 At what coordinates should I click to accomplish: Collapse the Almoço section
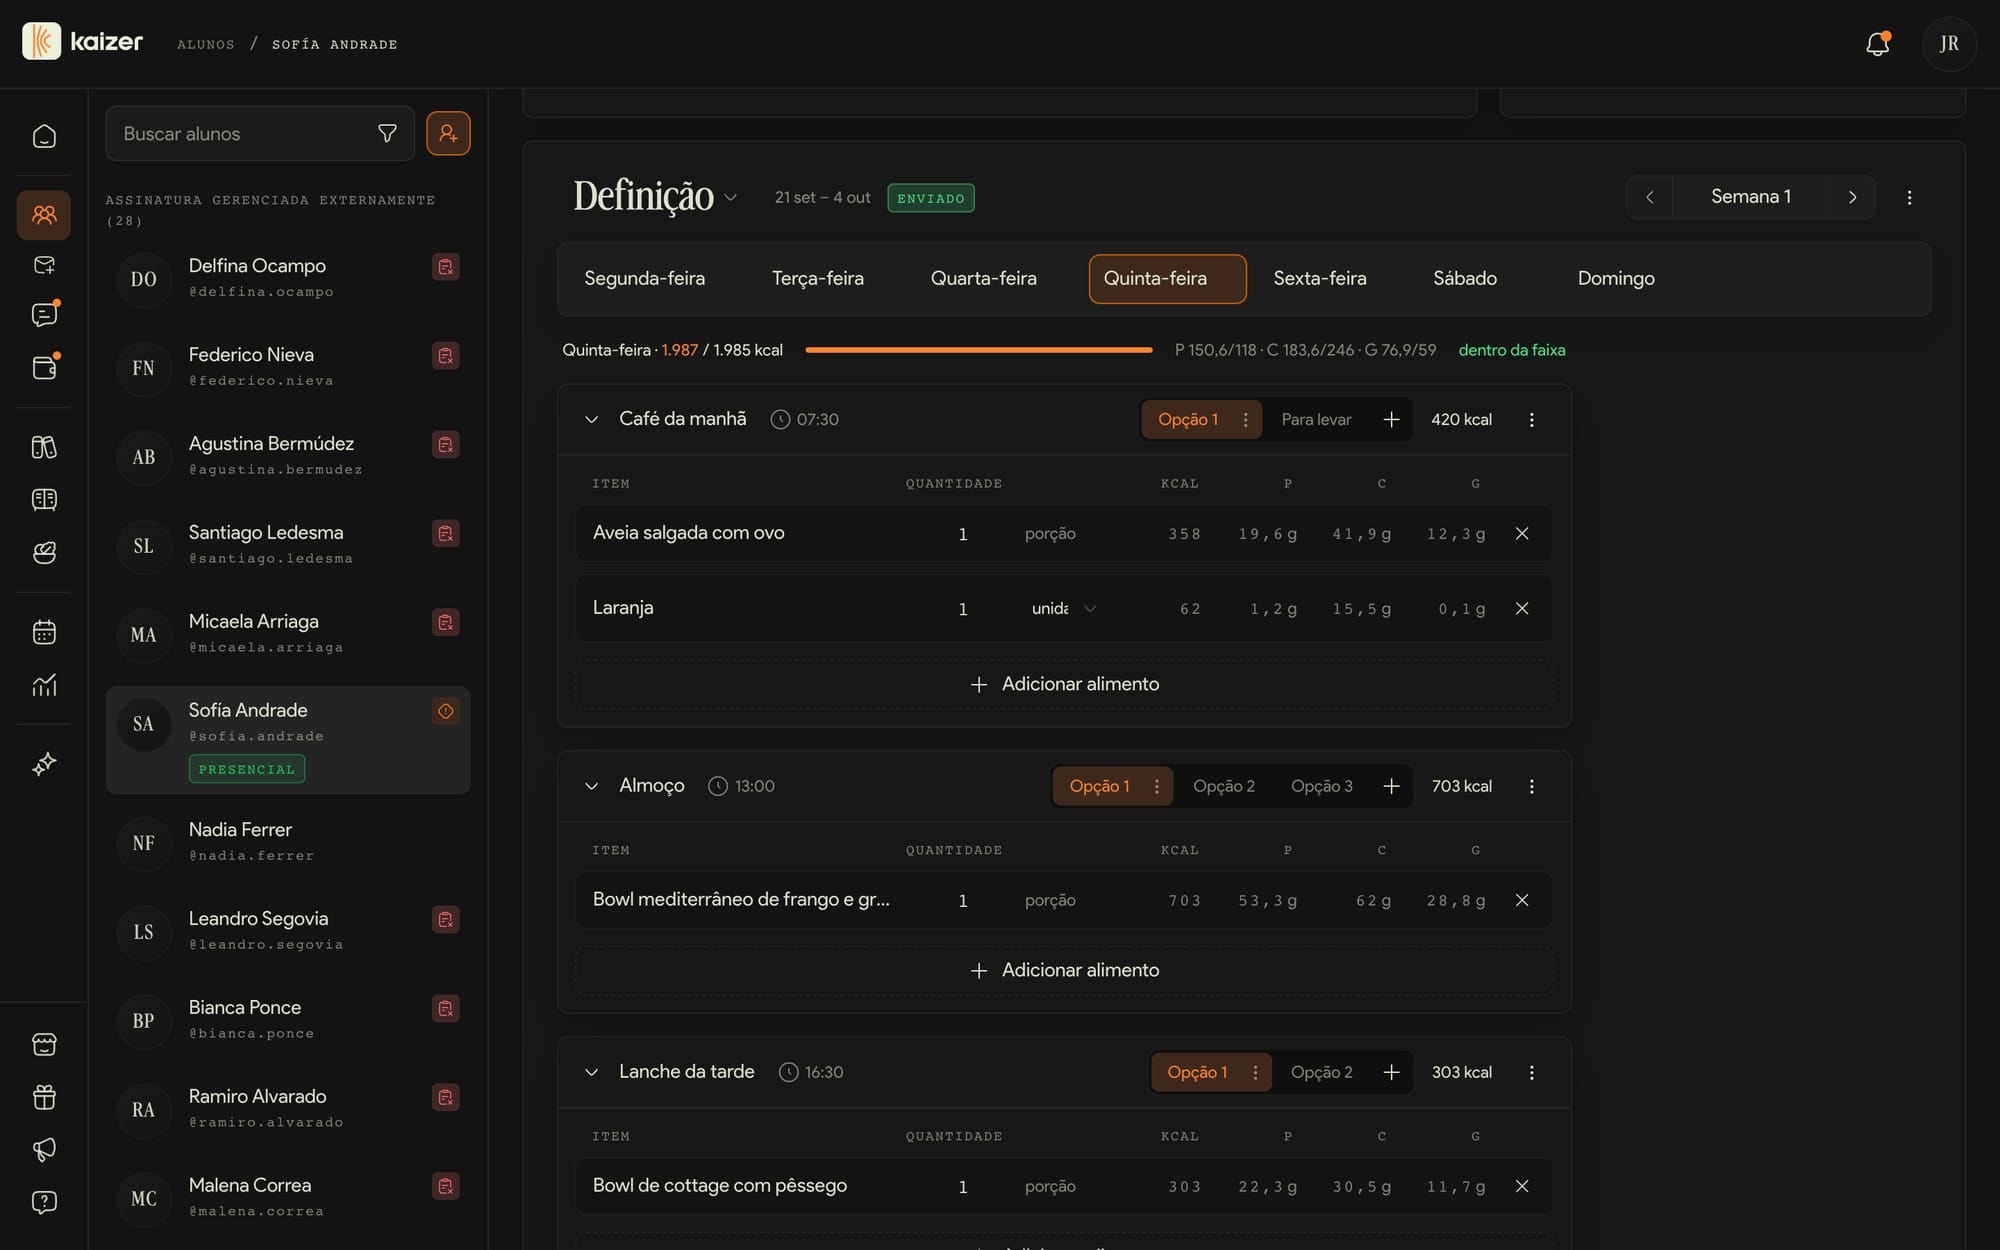pyautogui.click(x=591, y=786)
